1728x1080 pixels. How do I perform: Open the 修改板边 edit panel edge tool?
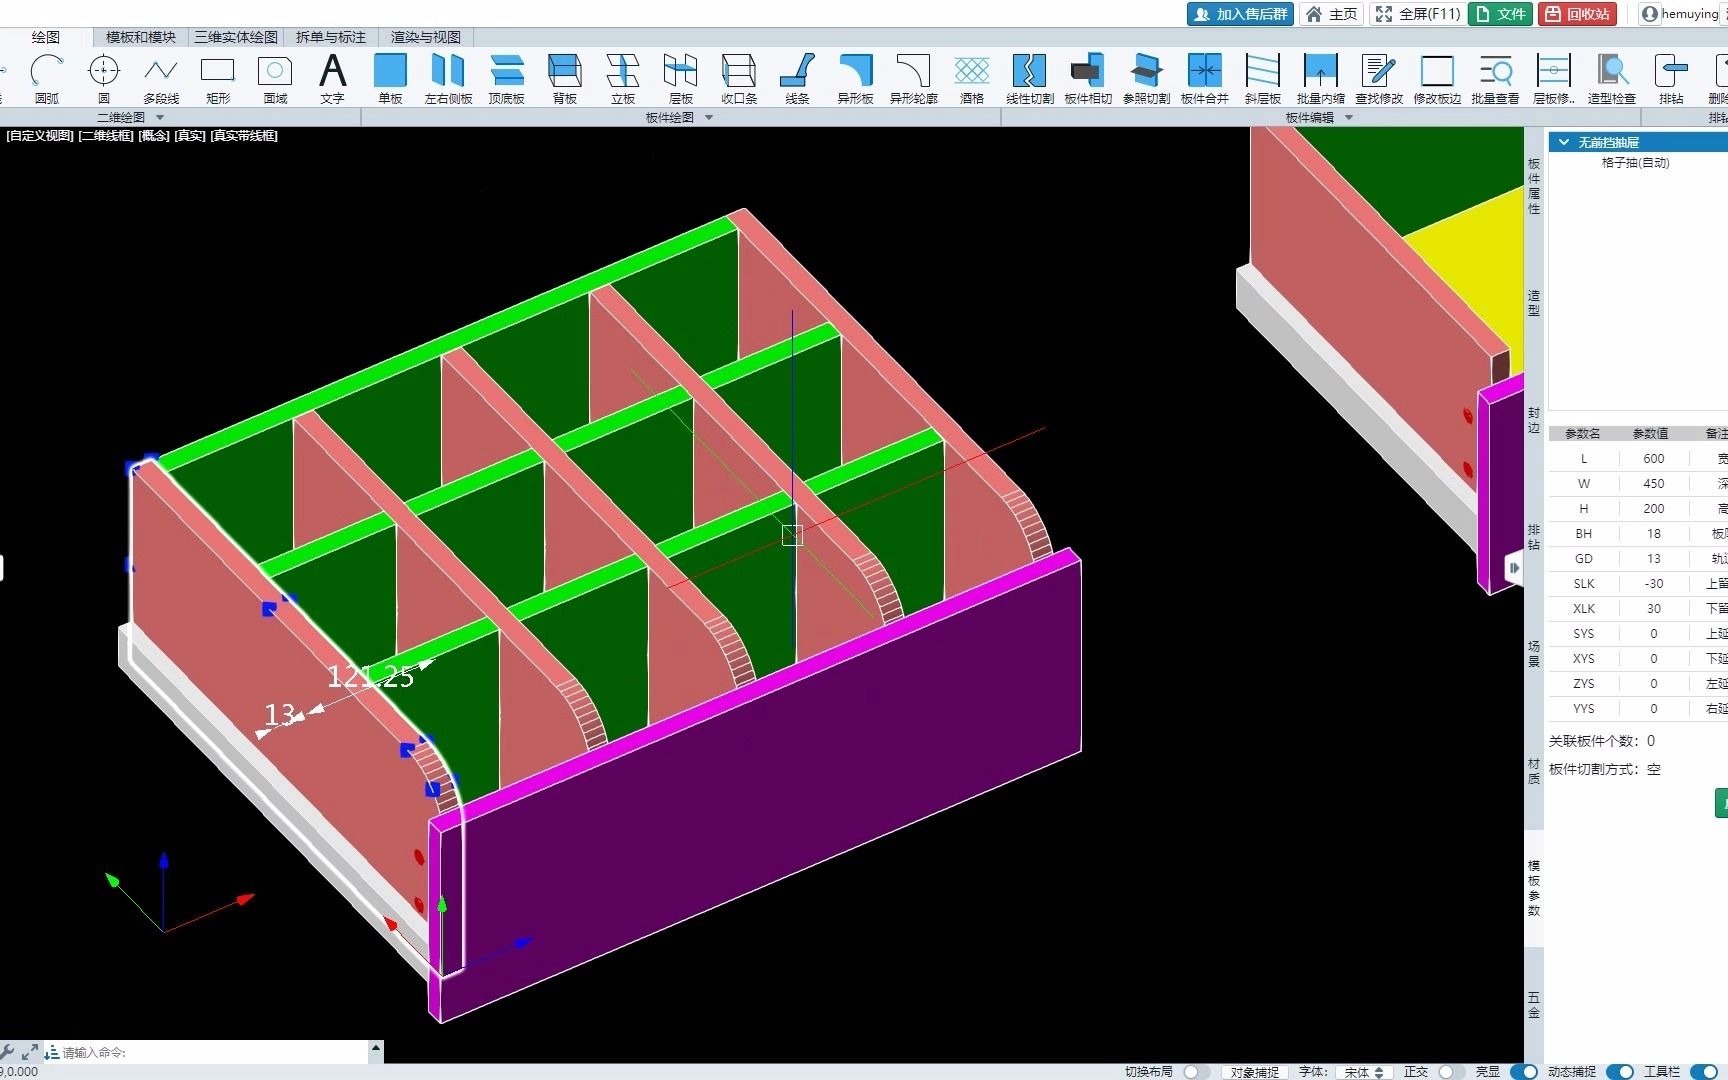pyautogui.click(x=1437, y=79)
